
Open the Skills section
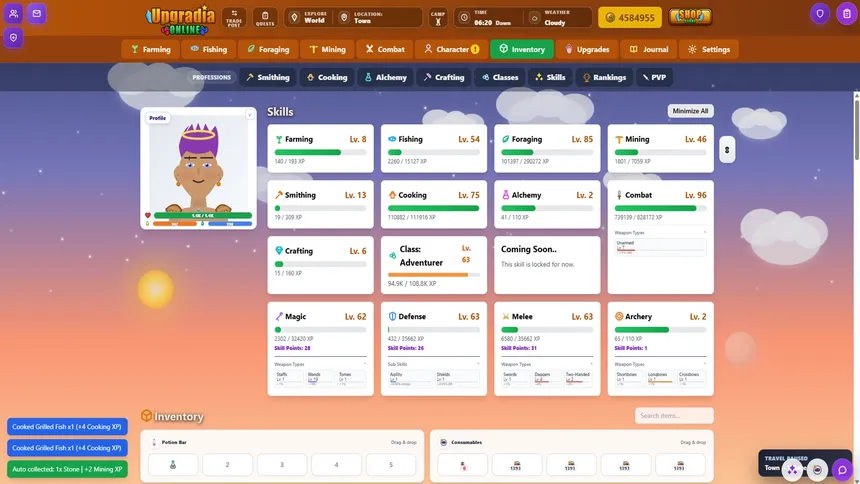(x=550, y=77)
